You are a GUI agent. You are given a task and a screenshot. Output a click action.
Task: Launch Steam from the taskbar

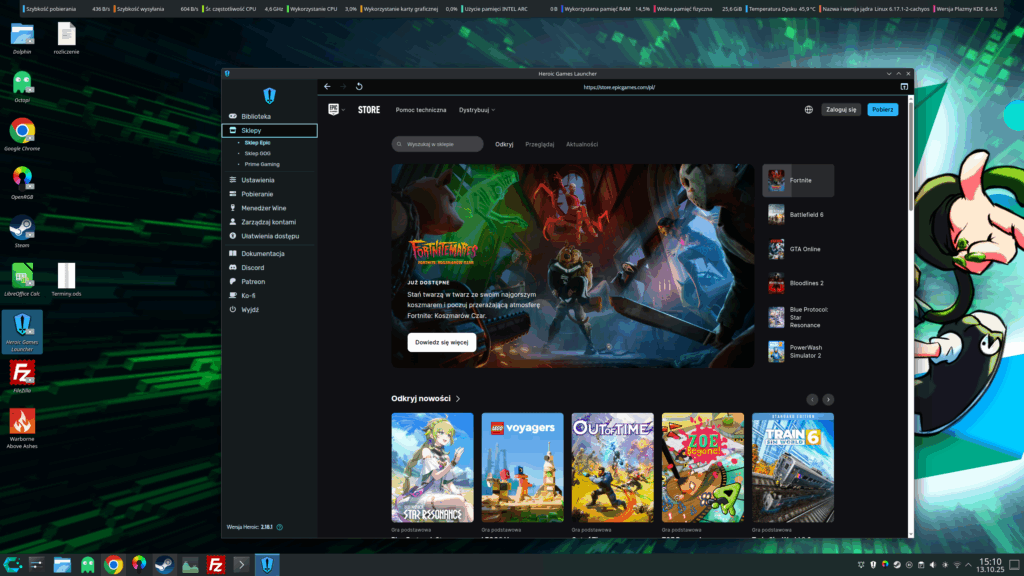click(164, 565)
